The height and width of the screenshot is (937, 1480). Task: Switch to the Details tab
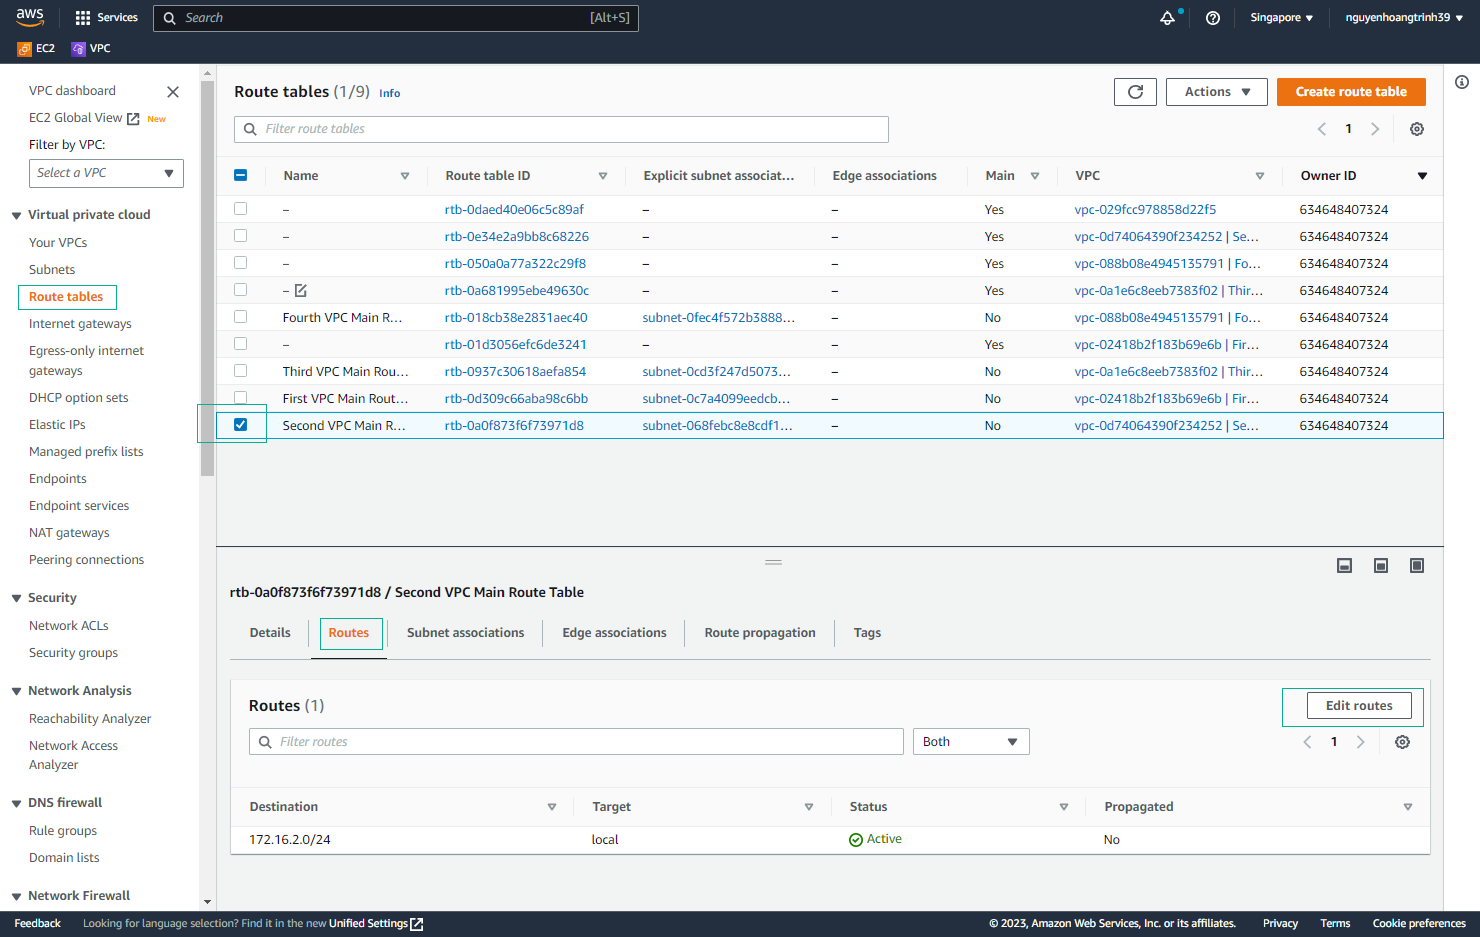pos(270,633)
